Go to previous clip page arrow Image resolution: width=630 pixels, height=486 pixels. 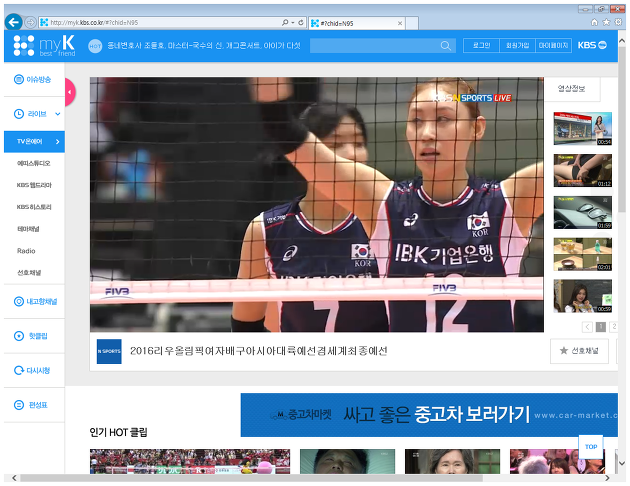587,327
